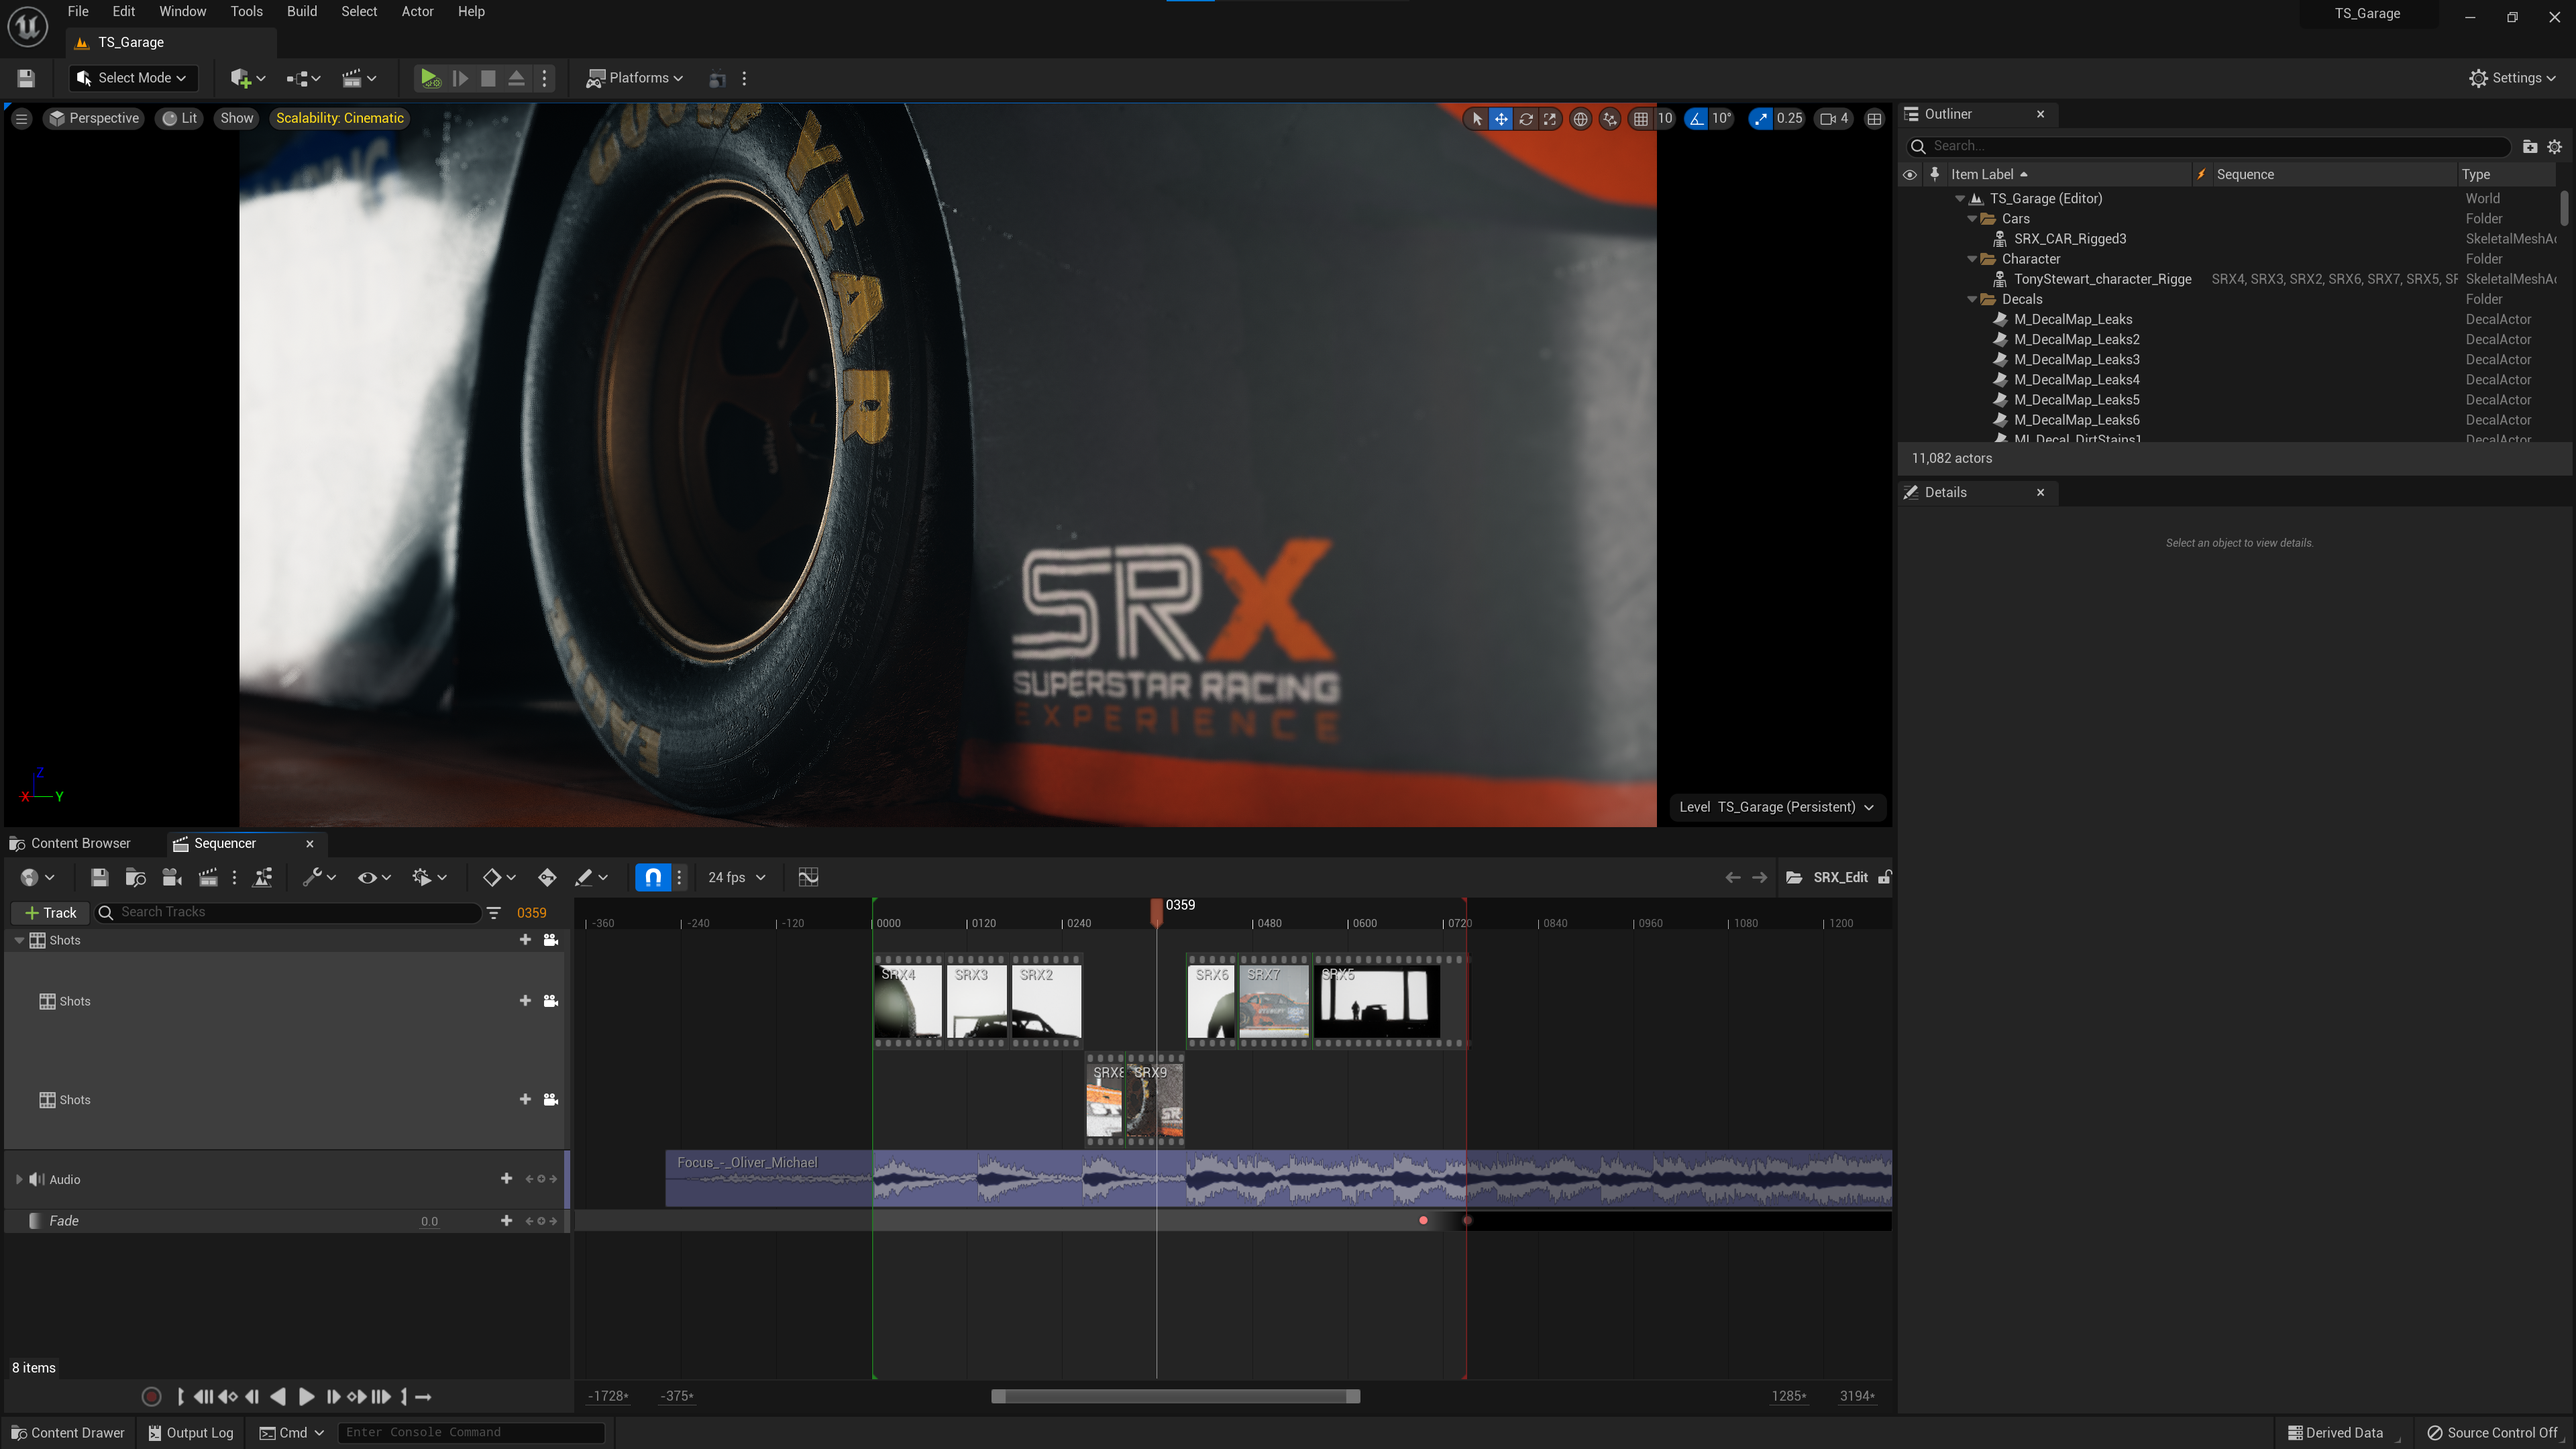Toggle scale snapping in viewport
The image size is (2576, 1449).
(1760, 119)
